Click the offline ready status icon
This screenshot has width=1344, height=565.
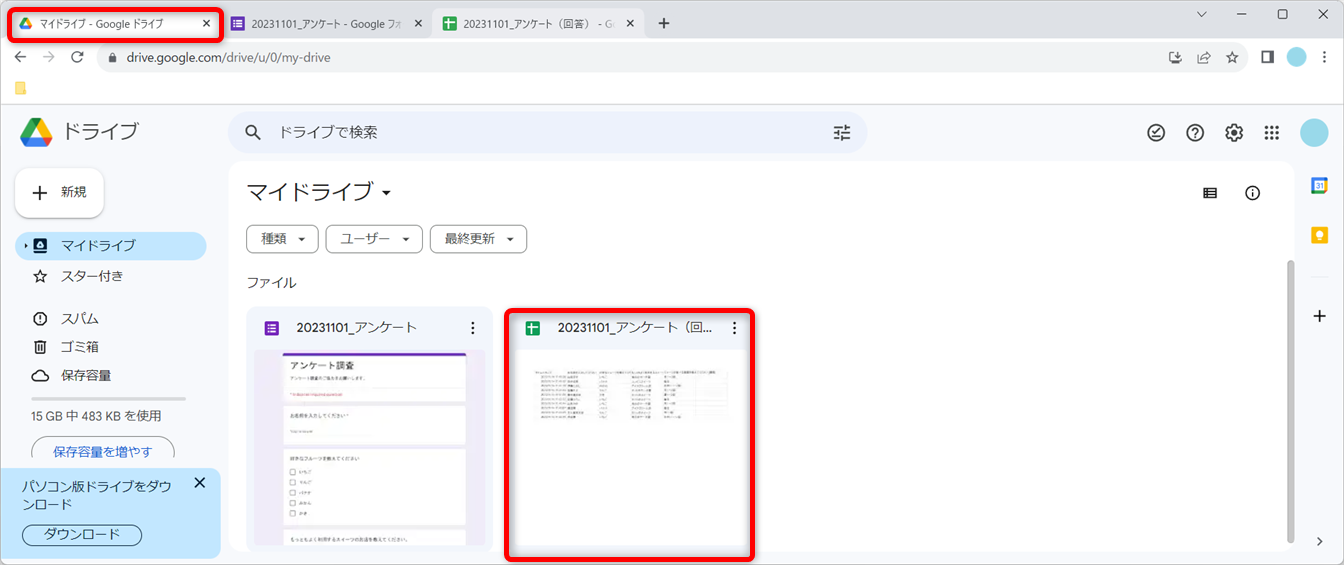[1156, 133]
